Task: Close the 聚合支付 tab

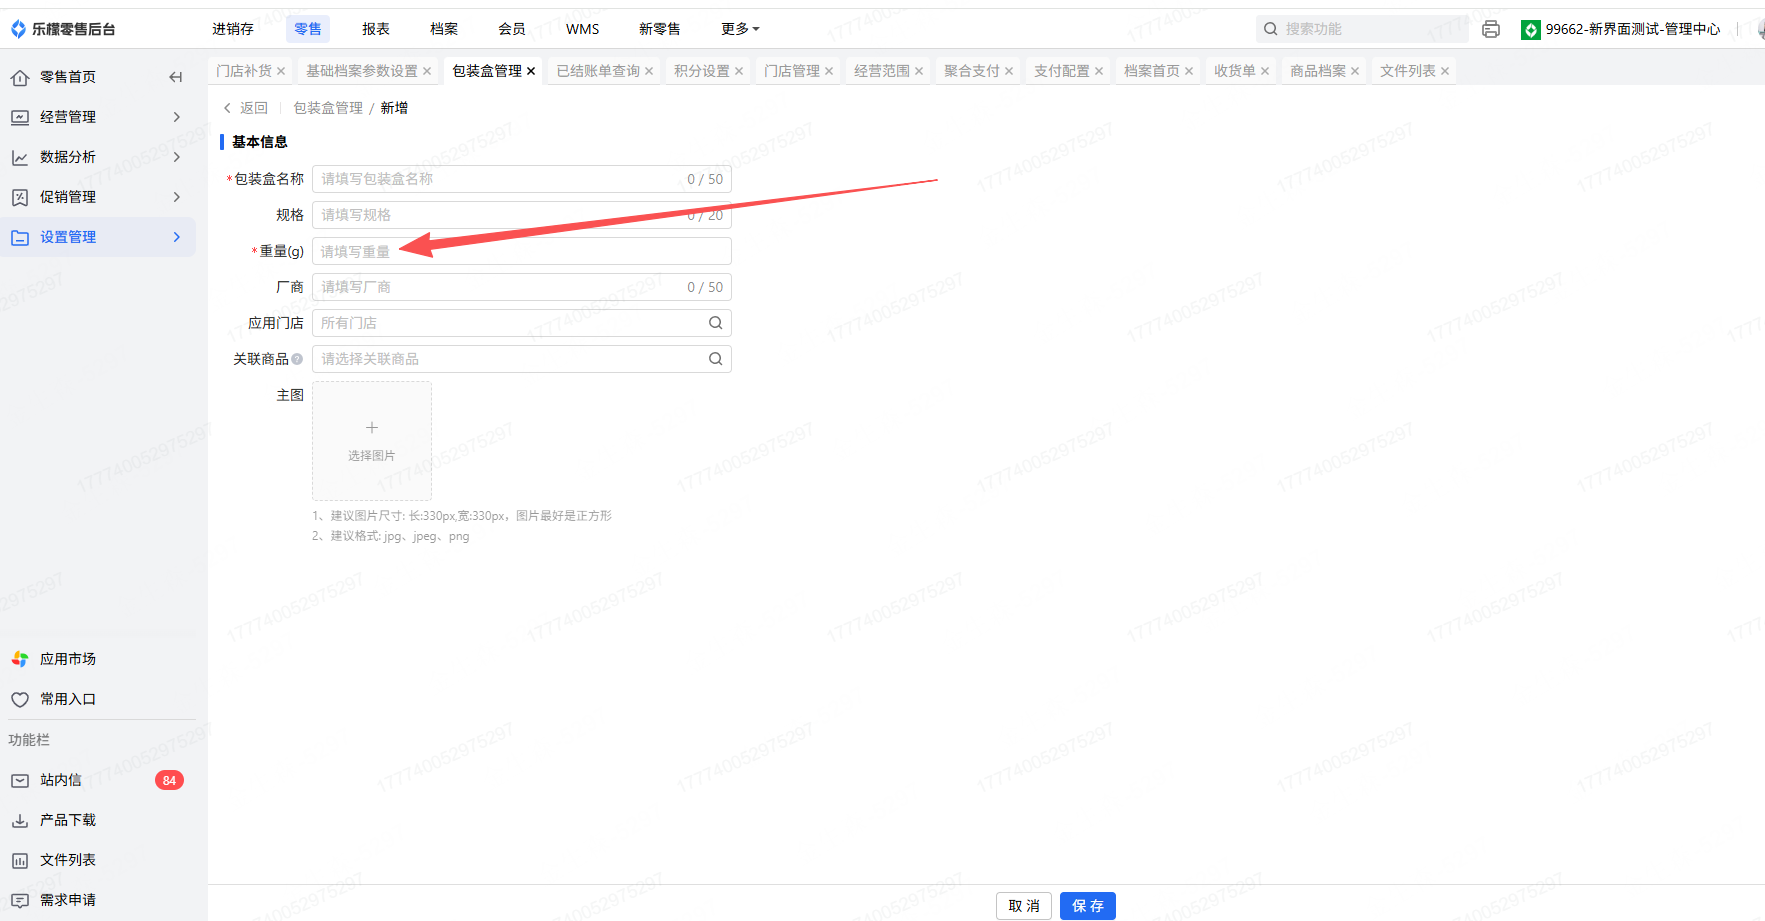Action: click(1009, 71)
